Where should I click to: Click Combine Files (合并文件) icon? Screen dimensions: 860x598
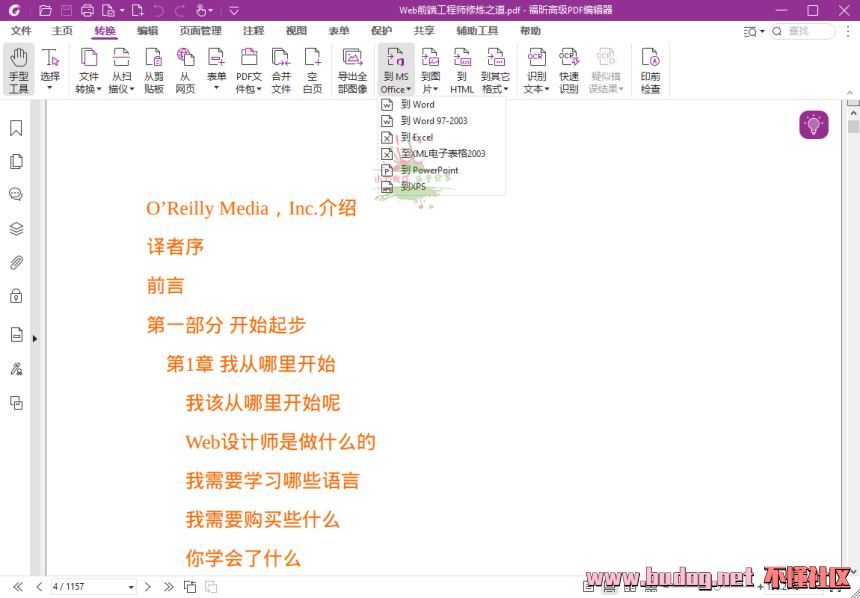[281, 70]
